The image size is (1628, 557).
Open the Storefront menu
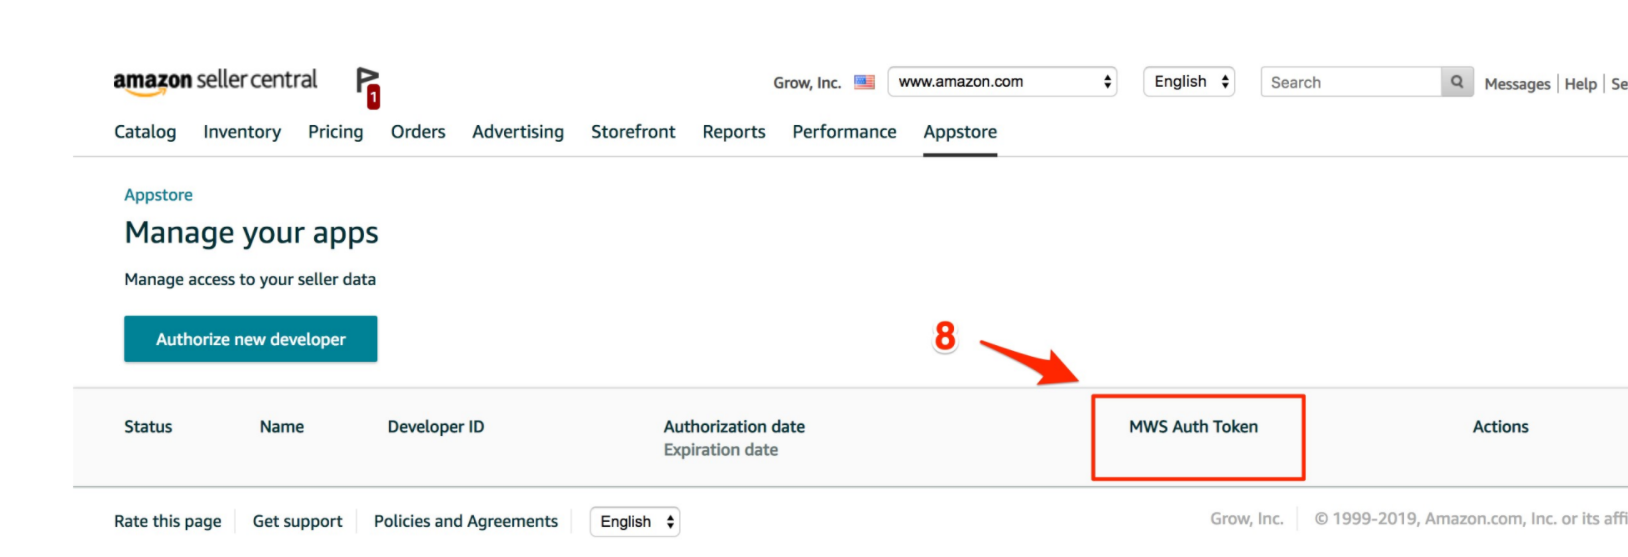click(x=633, y=132)
